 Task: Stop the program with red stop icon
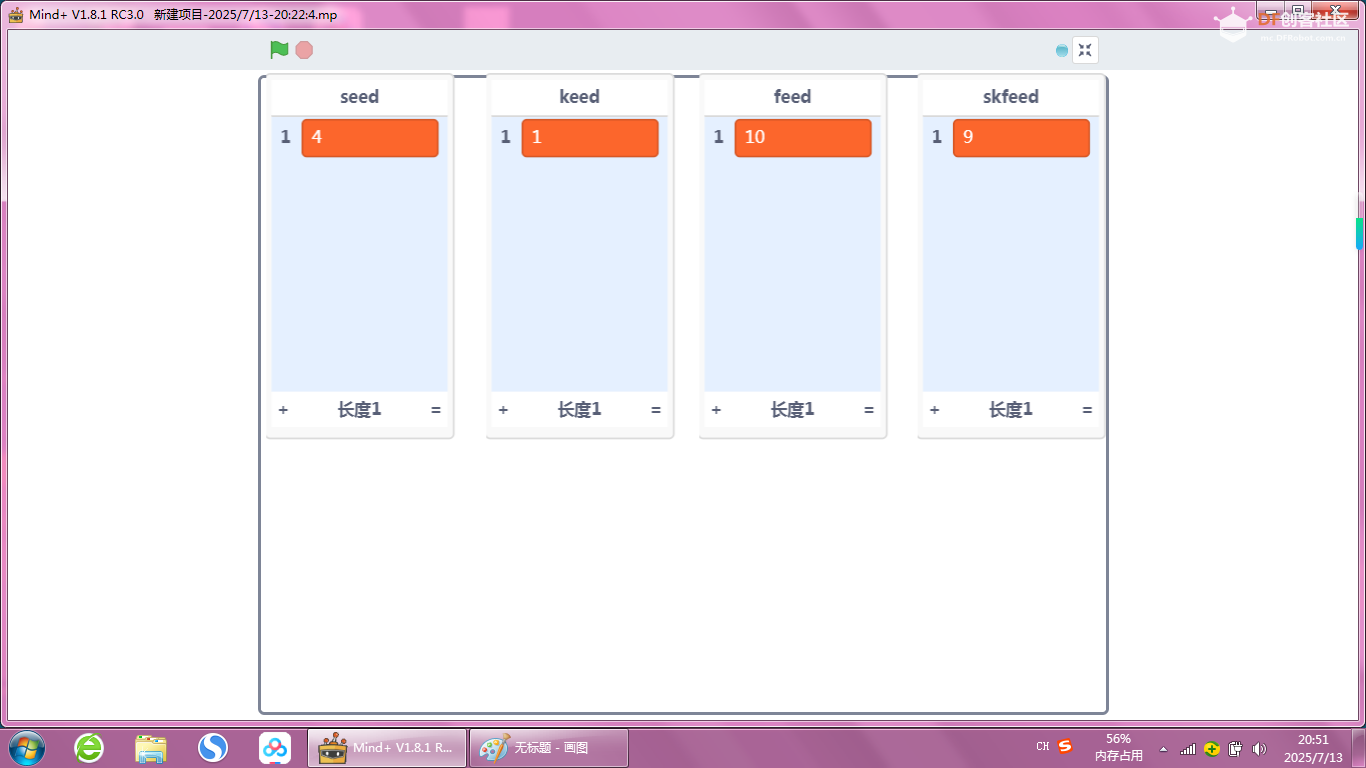(304, 50)
